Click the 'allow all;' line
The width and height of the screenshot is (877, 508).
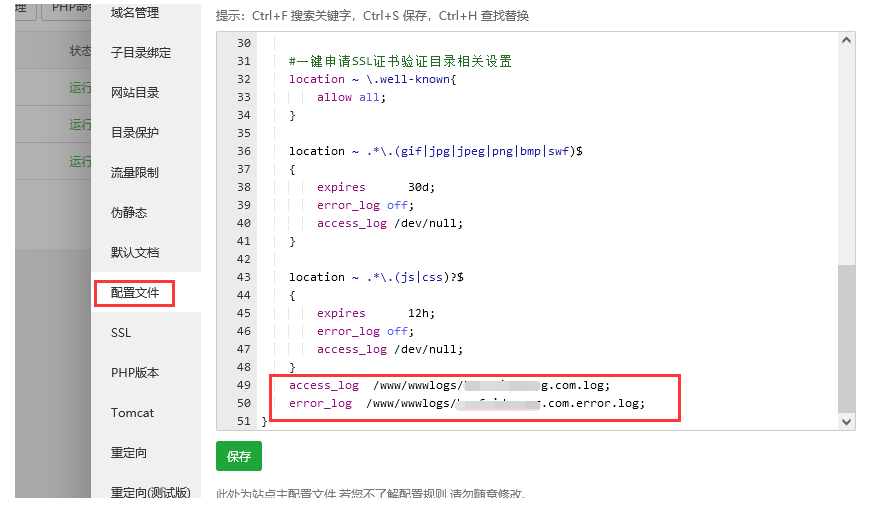click(351, 97)
